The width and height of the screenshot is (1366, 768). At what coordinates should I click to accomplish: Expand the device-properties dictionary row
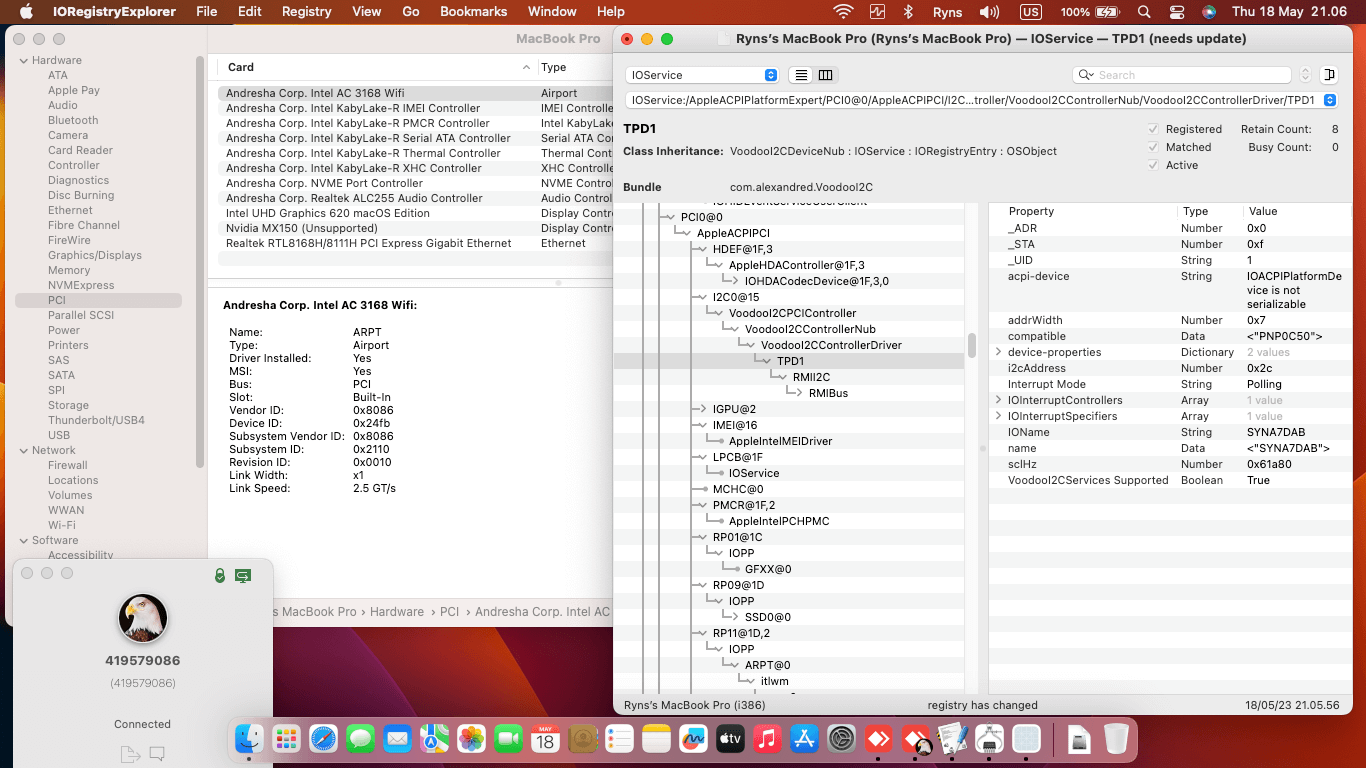pos(998,352)
